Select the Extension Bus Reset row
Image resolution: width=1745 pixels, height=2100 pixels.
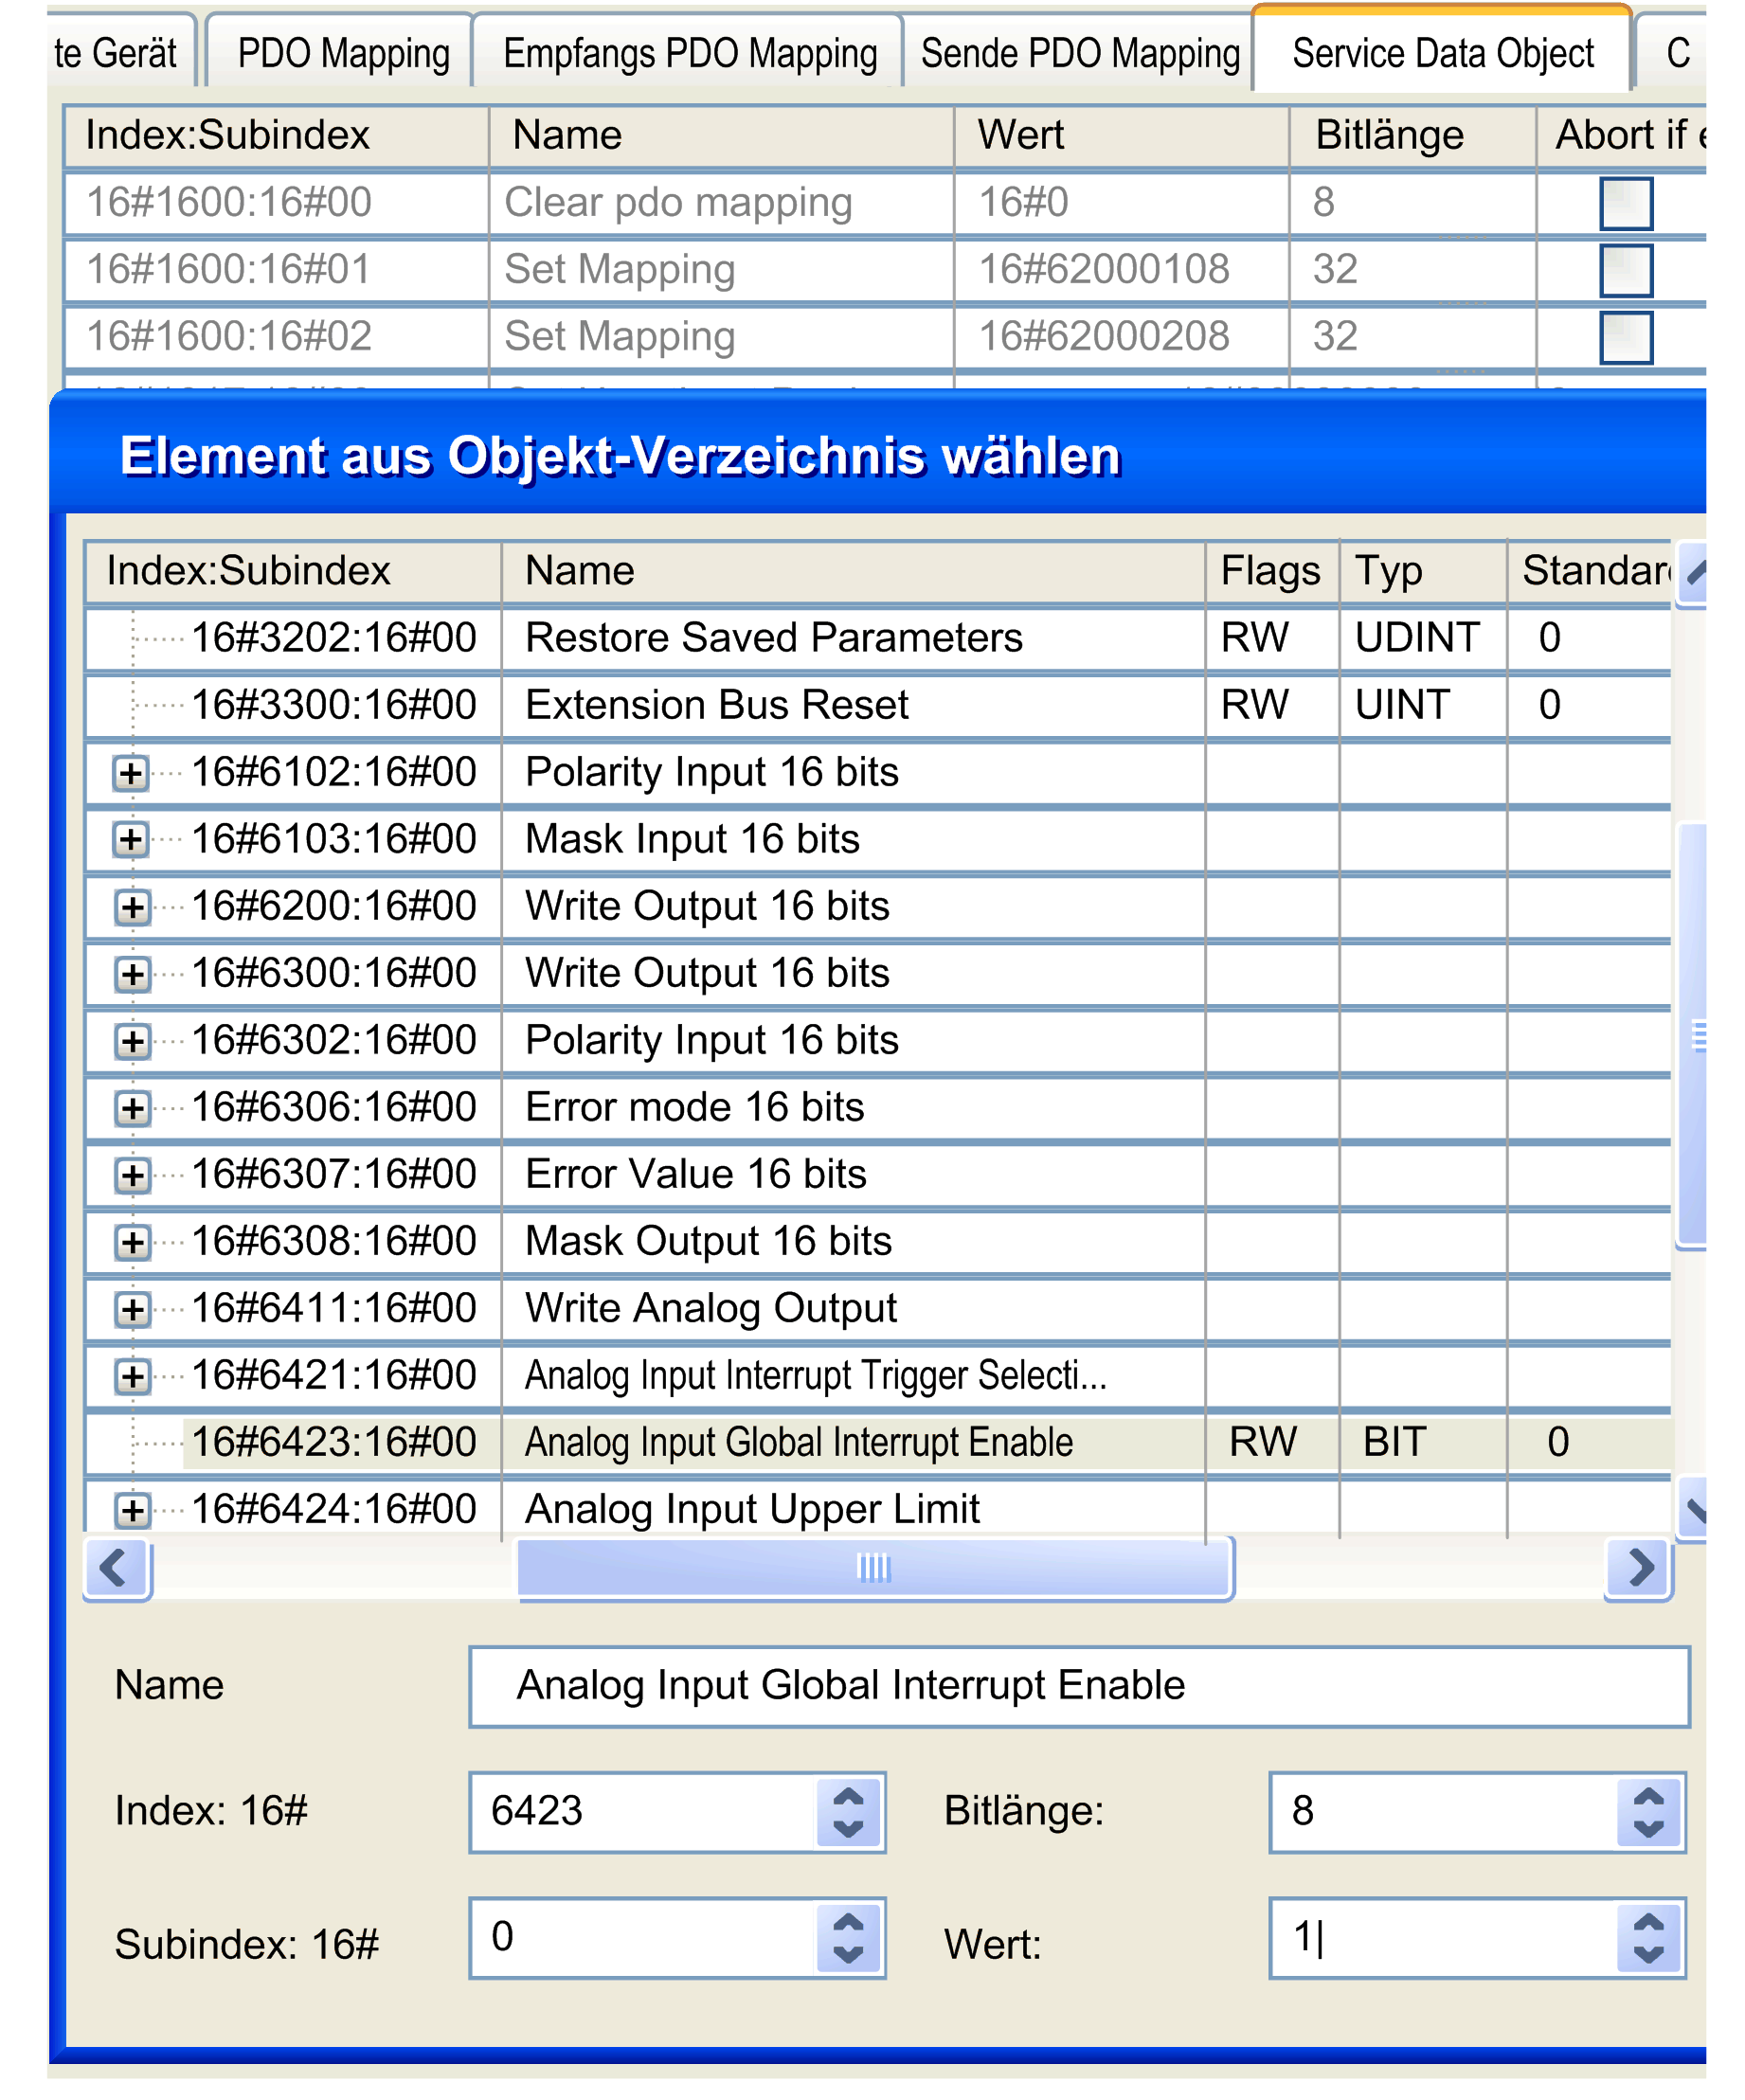[x=878, y=705]
